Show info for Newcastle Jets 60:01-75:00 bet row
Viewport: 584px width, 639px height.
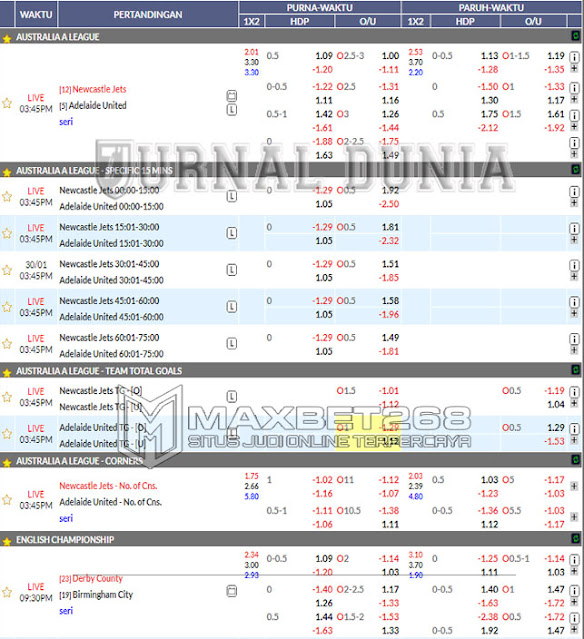tap(574, 339)
